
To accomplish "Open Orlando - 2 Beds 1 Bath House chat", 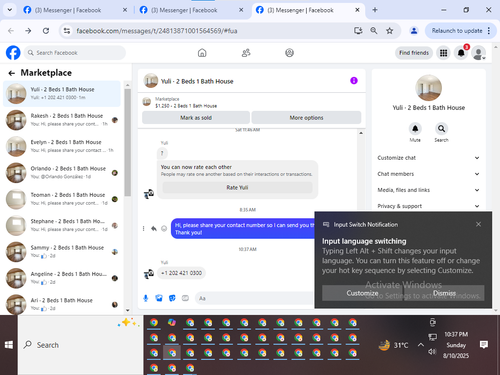I will click(x=62, y=172).
